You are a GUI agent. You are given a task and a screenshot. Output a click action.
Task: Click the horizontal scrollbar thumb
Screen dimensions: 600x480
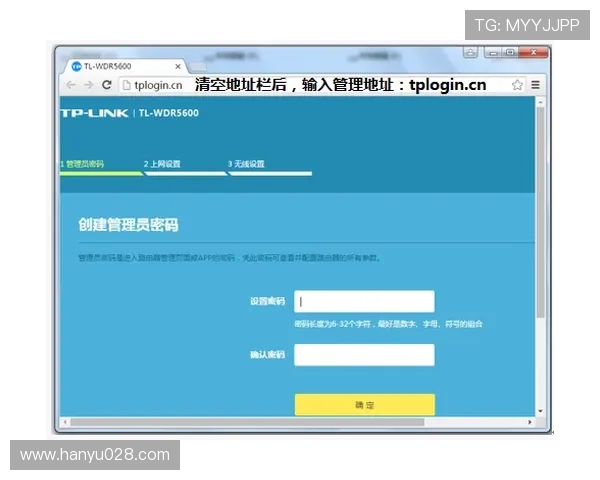247,422
